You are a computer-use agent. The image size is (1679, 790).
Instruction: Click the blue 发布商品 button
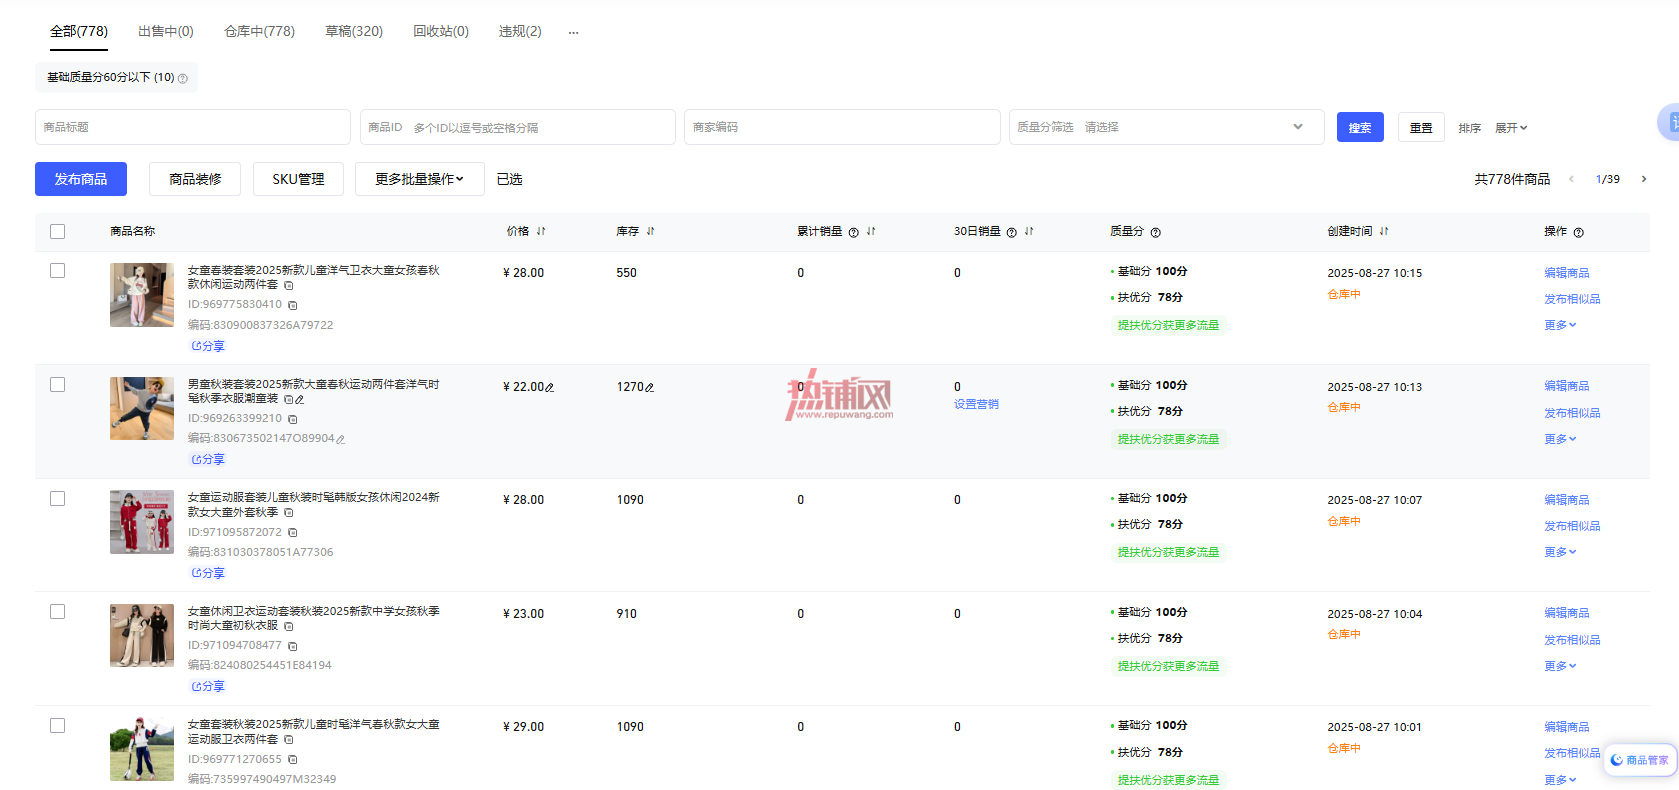[x=81, y=179]
